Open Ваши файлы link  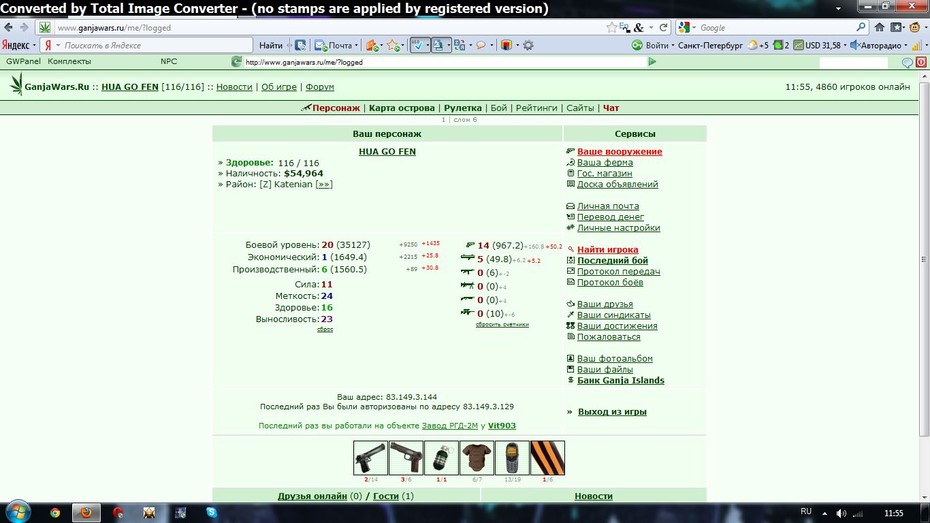point(605,369)
